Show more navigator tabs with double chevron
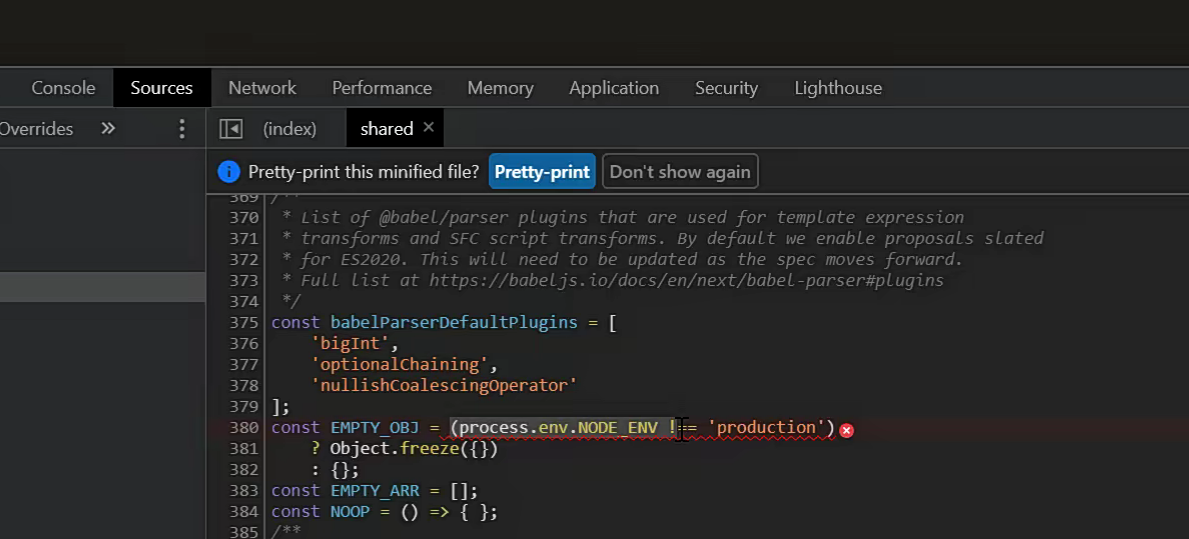Image resolution: width=1189 pixels, height=539 pixels. (108, 129)
